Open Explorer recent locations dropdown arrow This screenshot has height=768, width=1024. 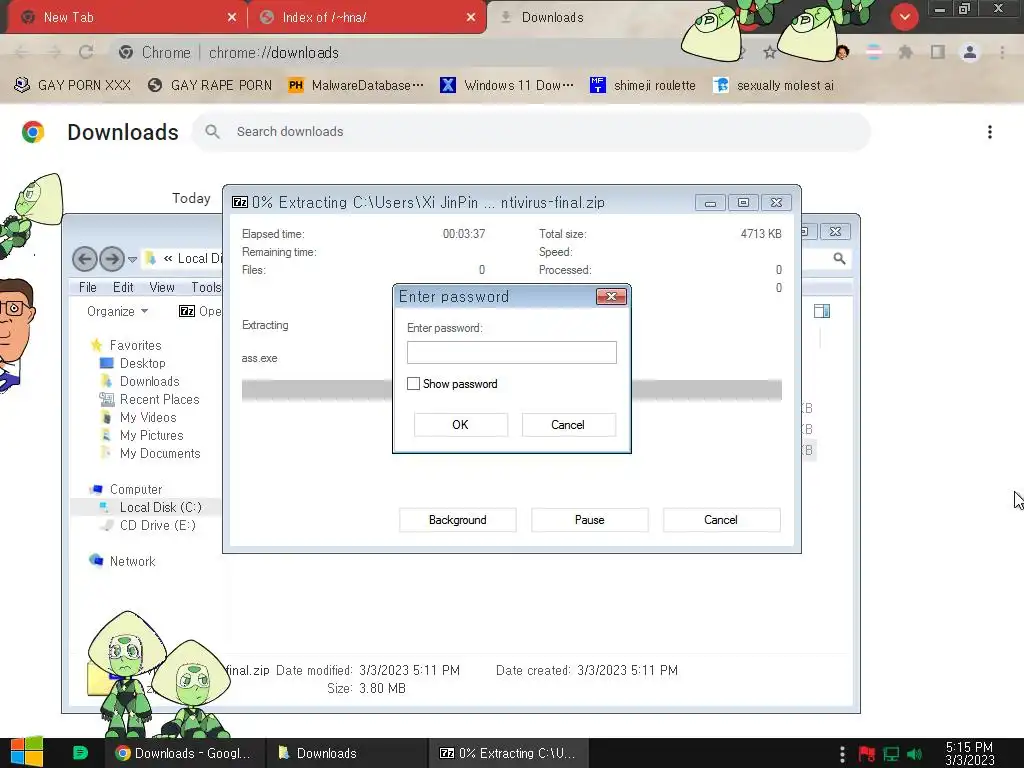click(133, 259)
